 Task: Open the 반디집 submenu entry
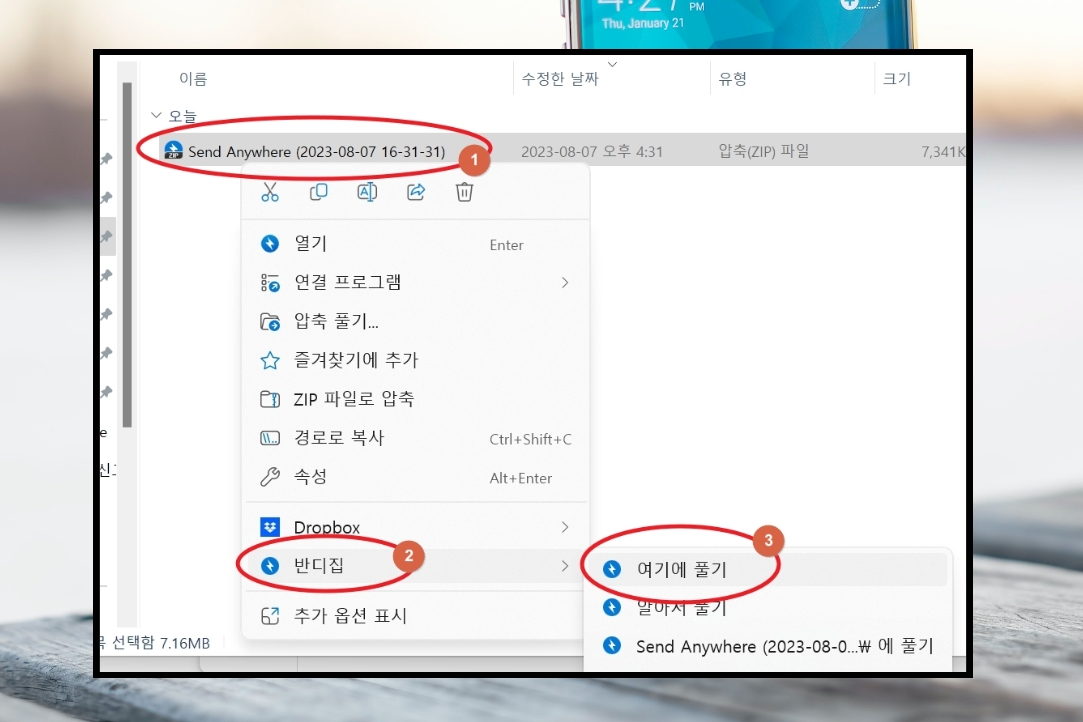pyautogui.click(x=416, y=566)
